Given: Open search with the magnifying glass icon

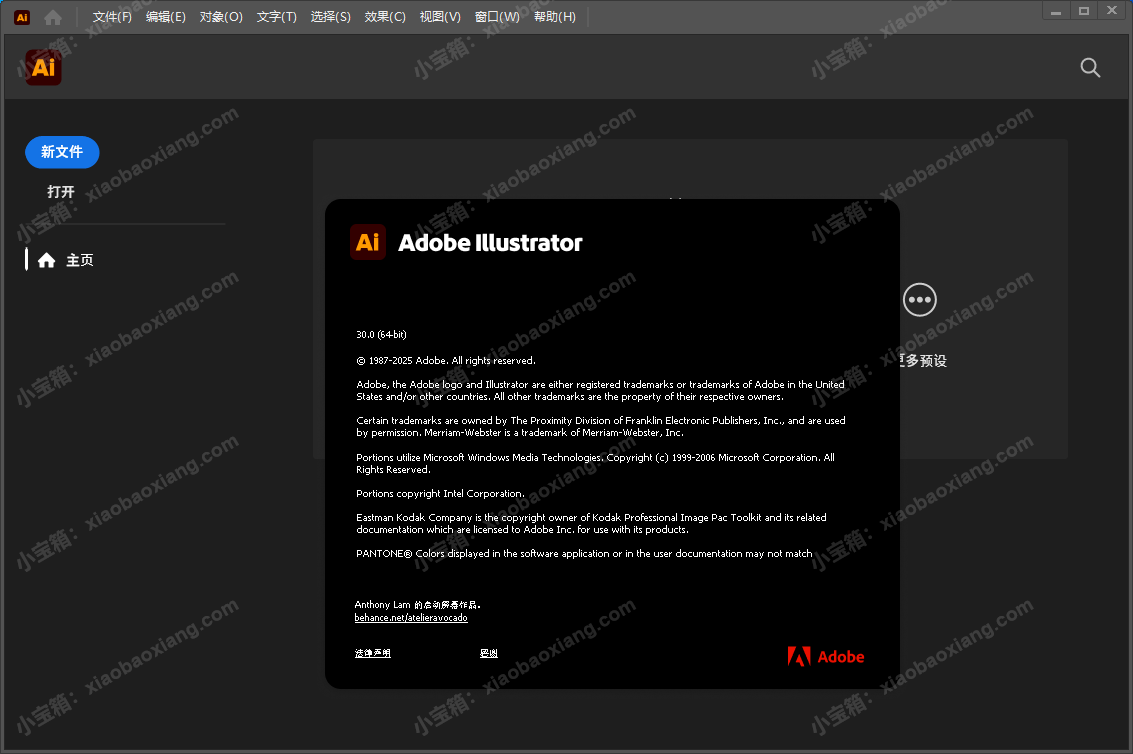Looking at the screenshot, I should pos(1090,67).
